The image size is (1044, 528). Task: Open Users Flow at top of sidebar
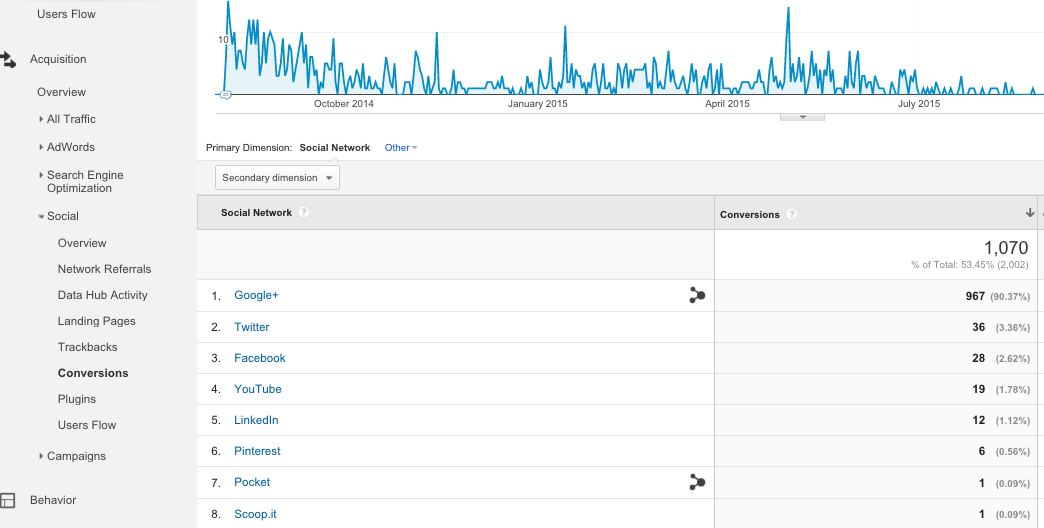[x=67, y=14]
